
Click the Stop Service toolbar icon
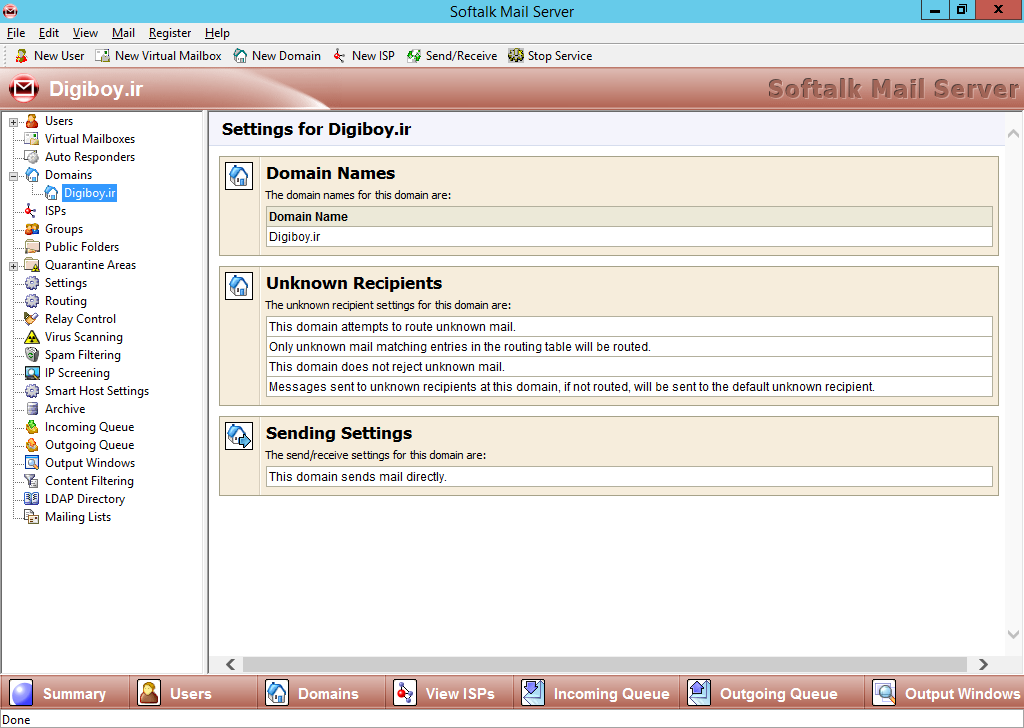(x=516, y=56)
